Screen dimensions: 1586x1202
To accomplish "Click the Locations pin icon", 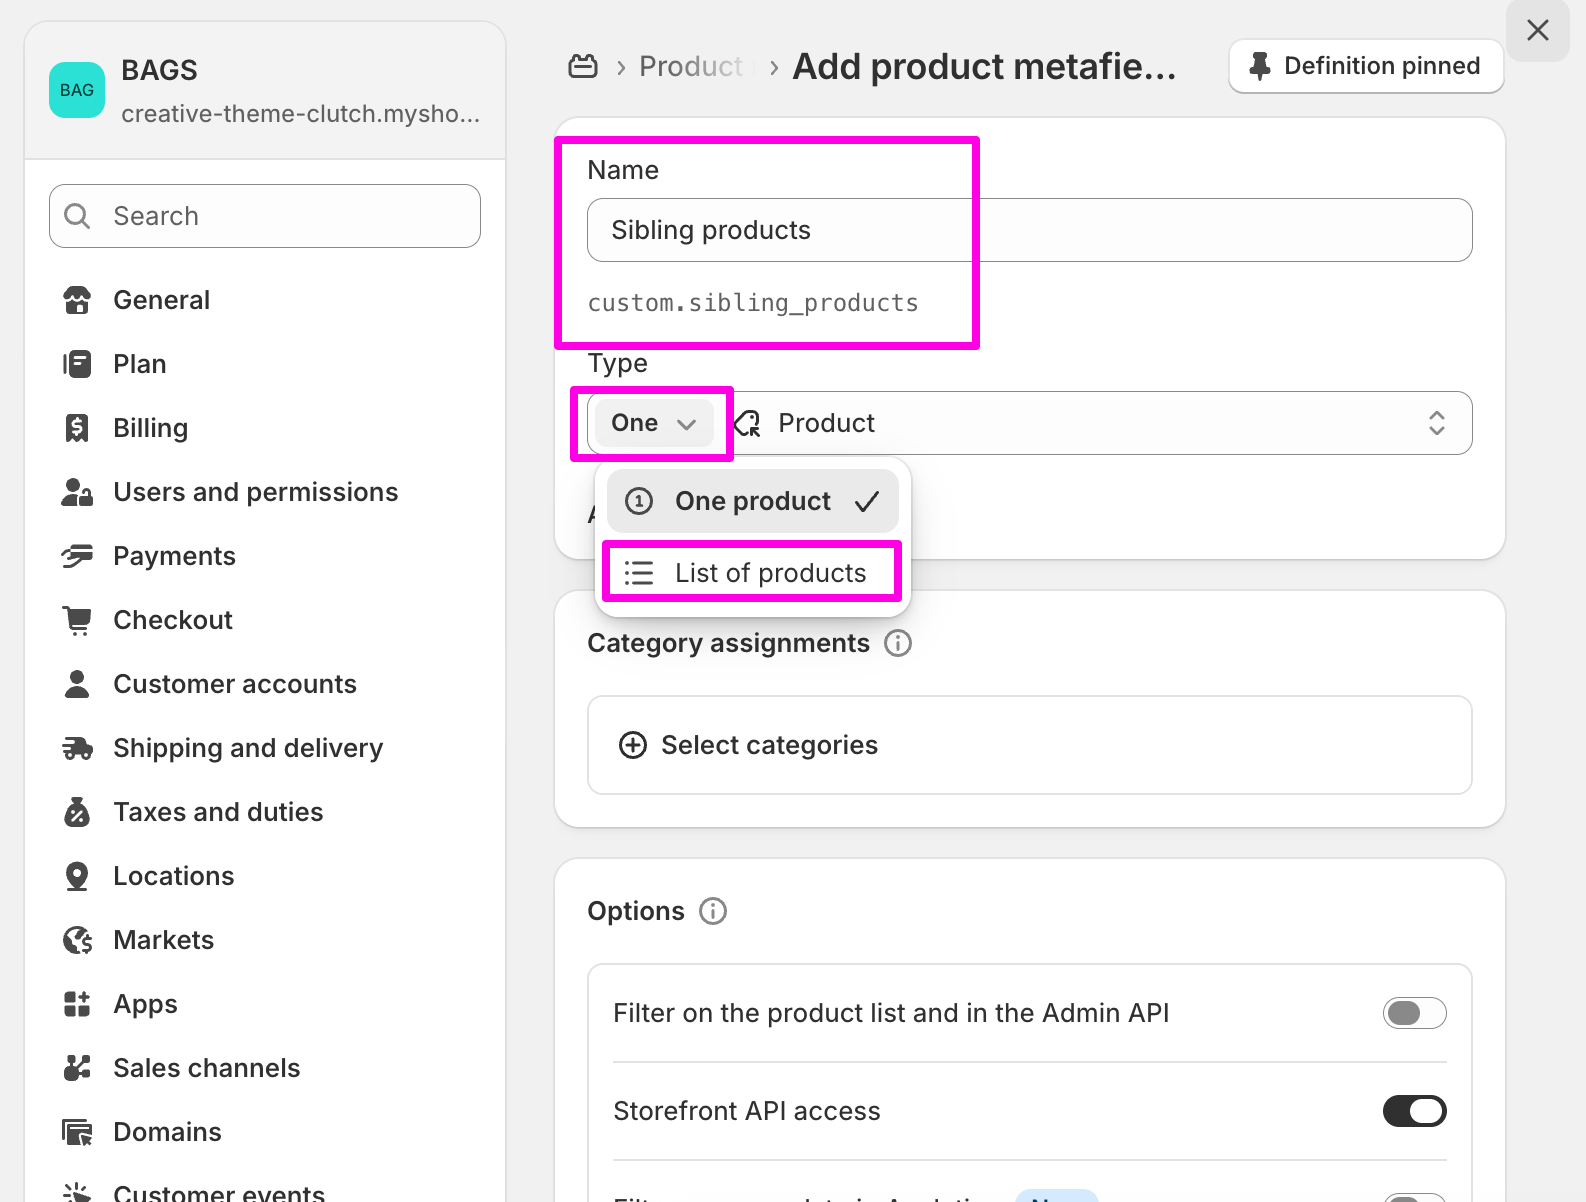I will pos(76,876).
